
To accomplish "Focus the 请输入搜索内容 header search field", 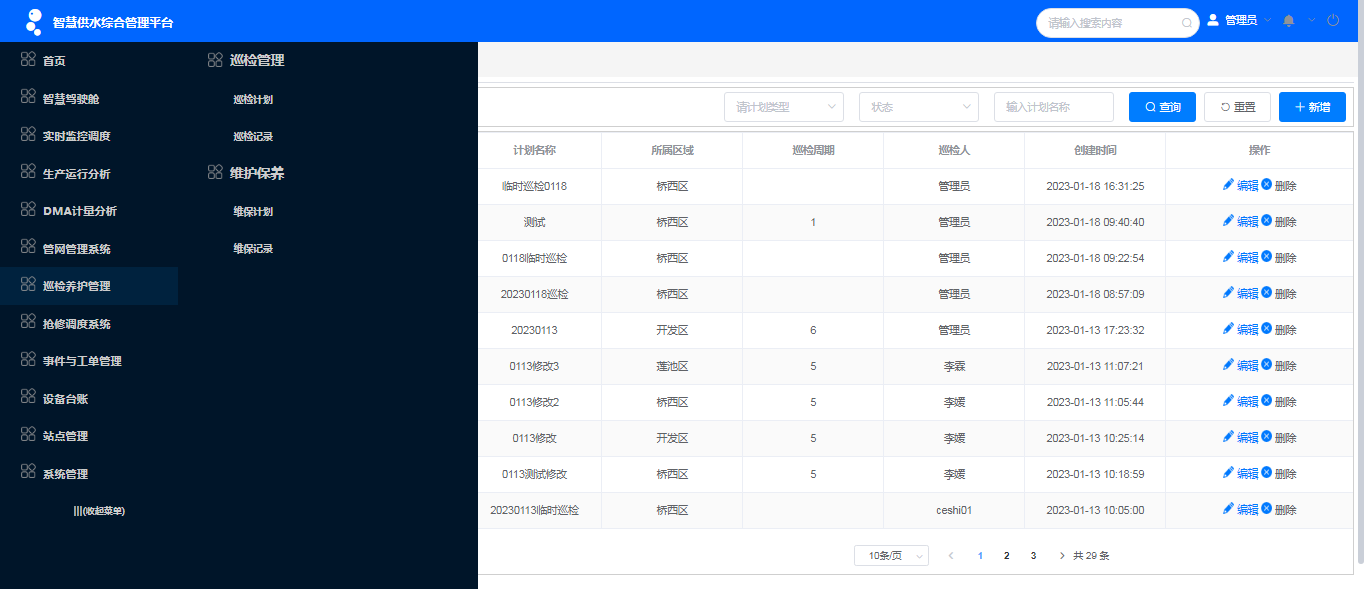I will tap(1117, 22).
